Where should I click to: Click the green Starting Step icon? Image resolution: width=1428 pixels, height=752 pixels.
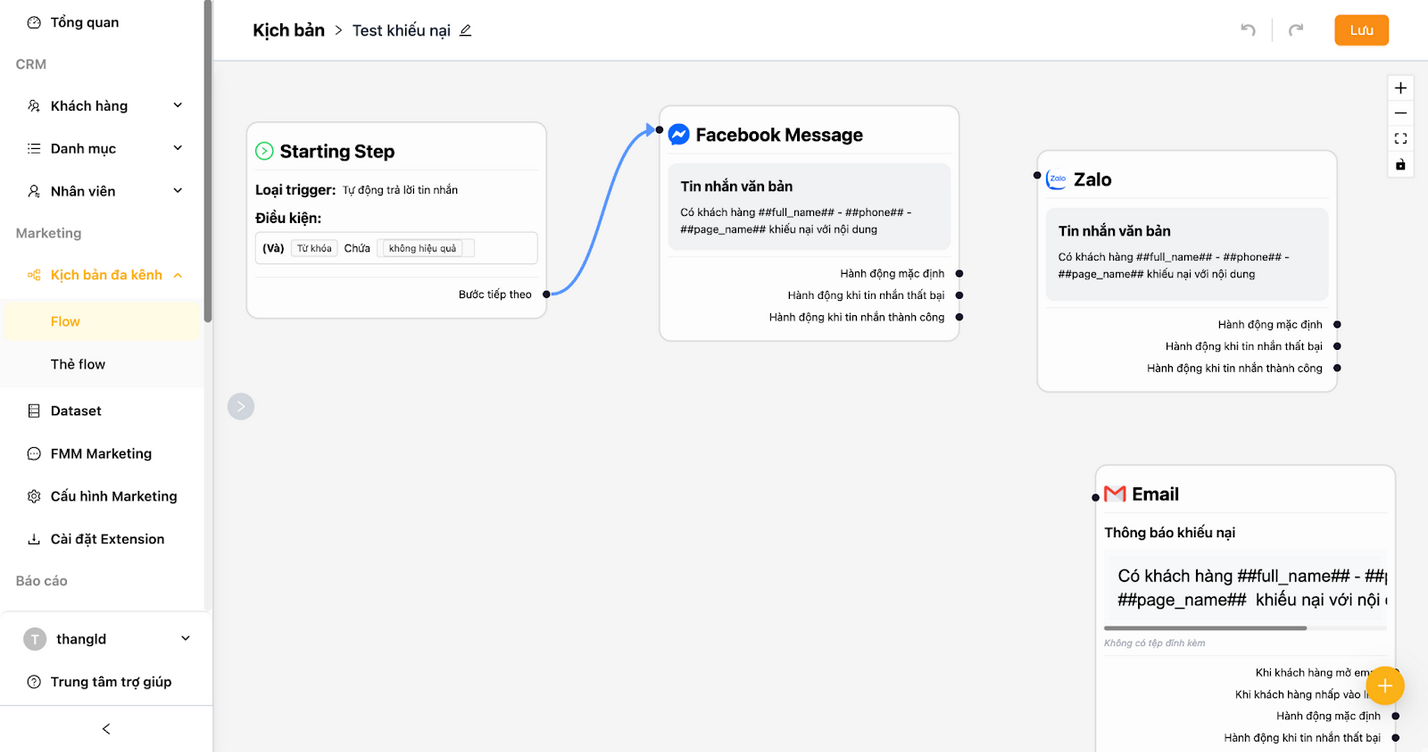[264, 152]
